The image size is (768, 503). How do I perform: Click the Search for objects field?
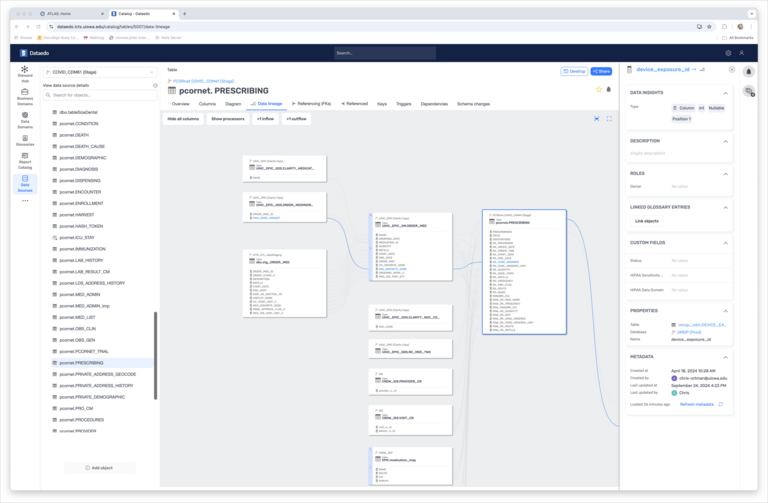100,95
